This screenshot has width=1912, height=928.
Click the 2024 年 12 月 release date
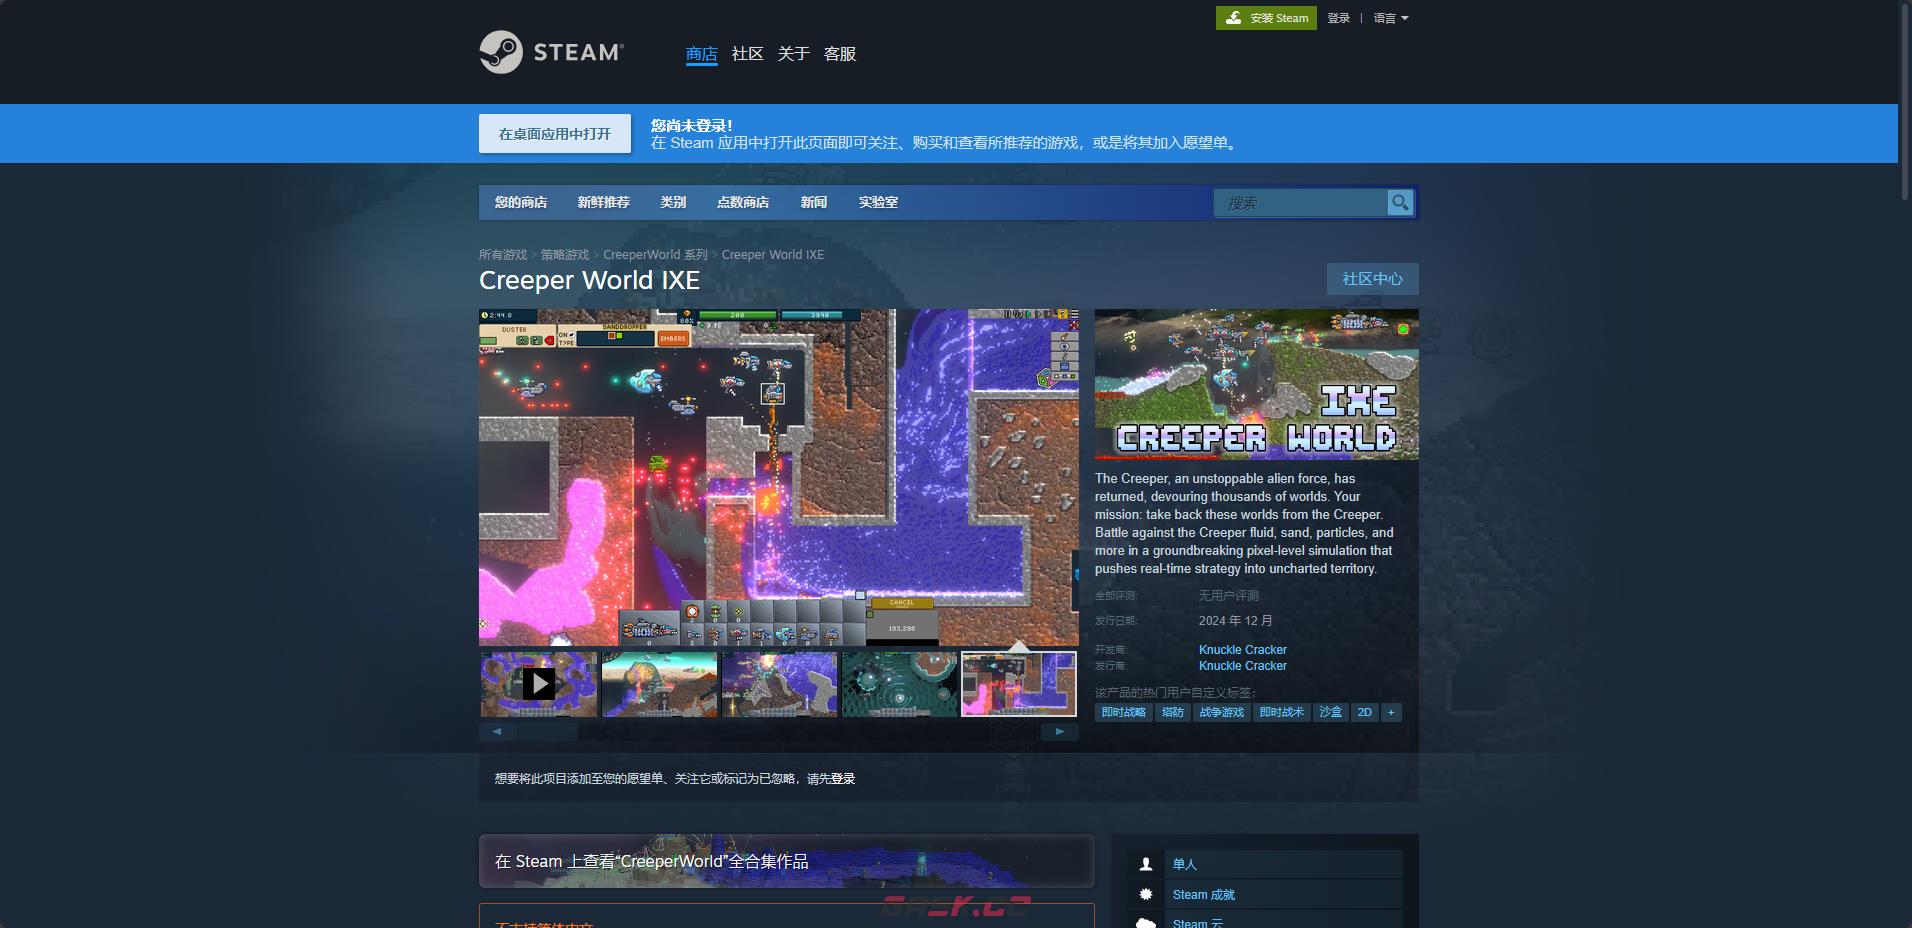pos(1236,621)
